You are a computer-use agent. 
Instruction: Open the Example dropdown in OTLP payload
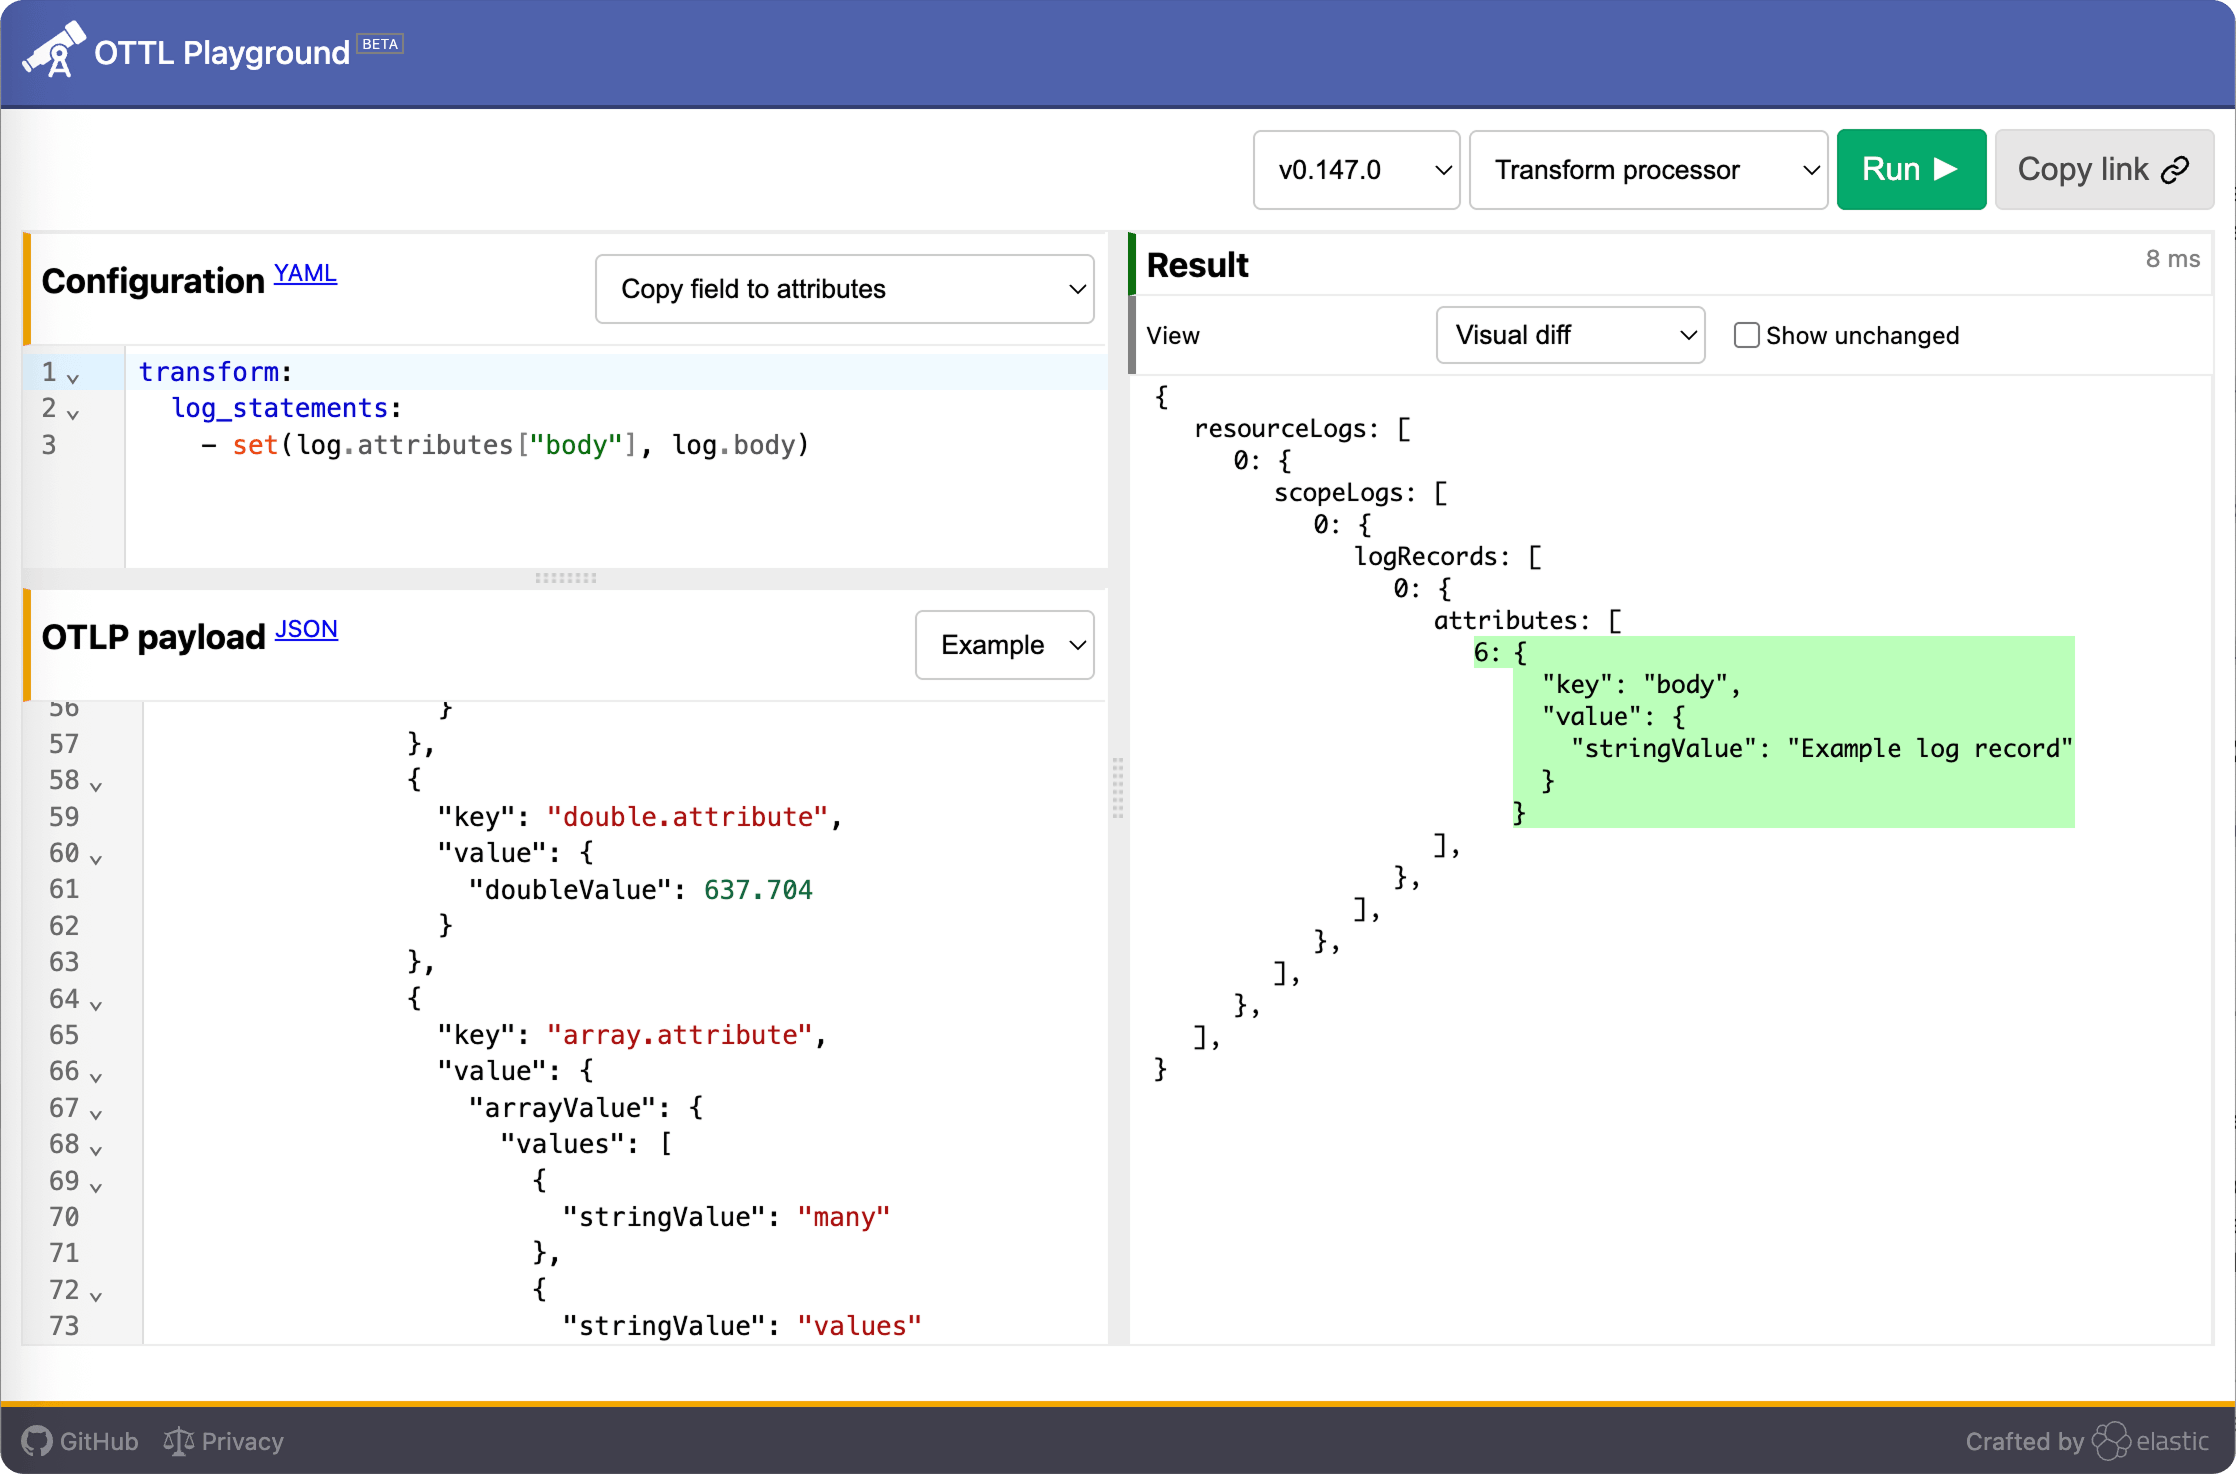pos(1004,645)
